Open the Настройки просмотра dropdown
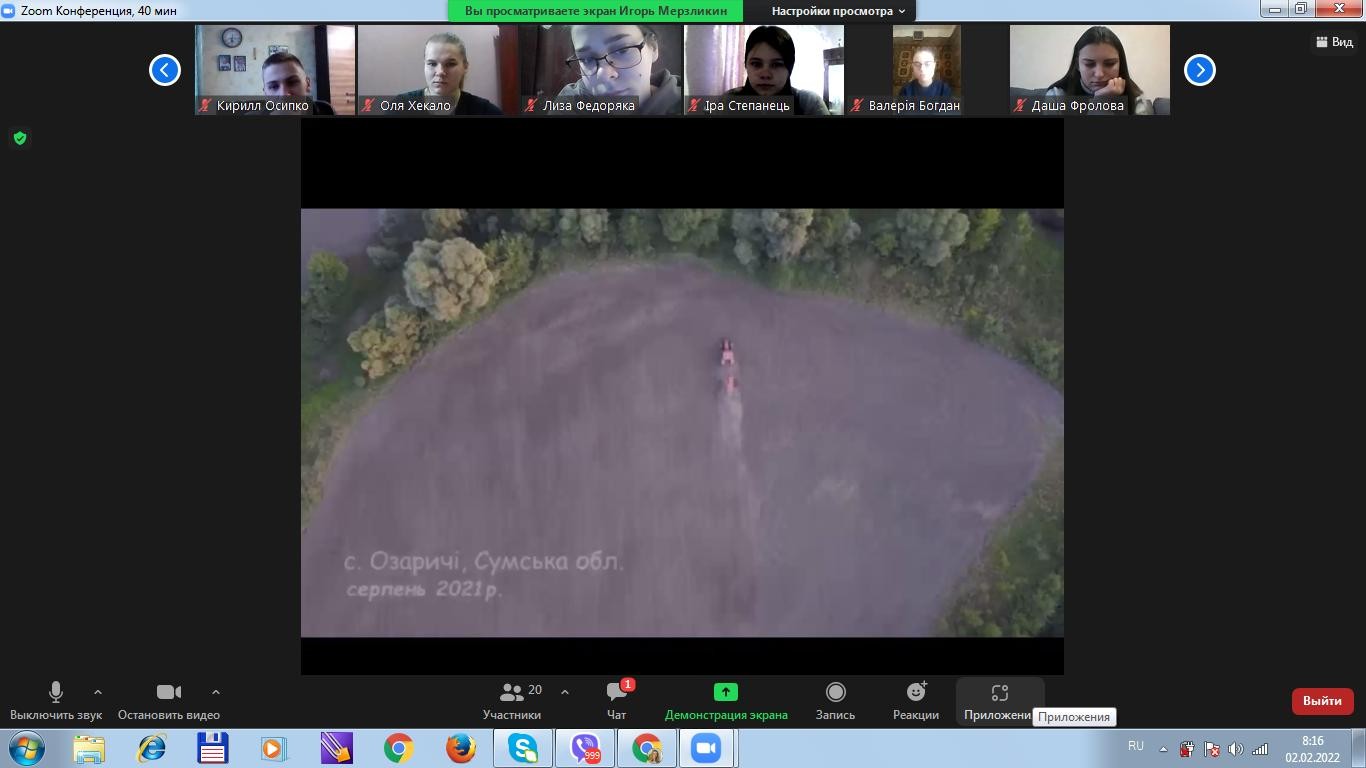 pyautogui.click(x=838, y=11)
